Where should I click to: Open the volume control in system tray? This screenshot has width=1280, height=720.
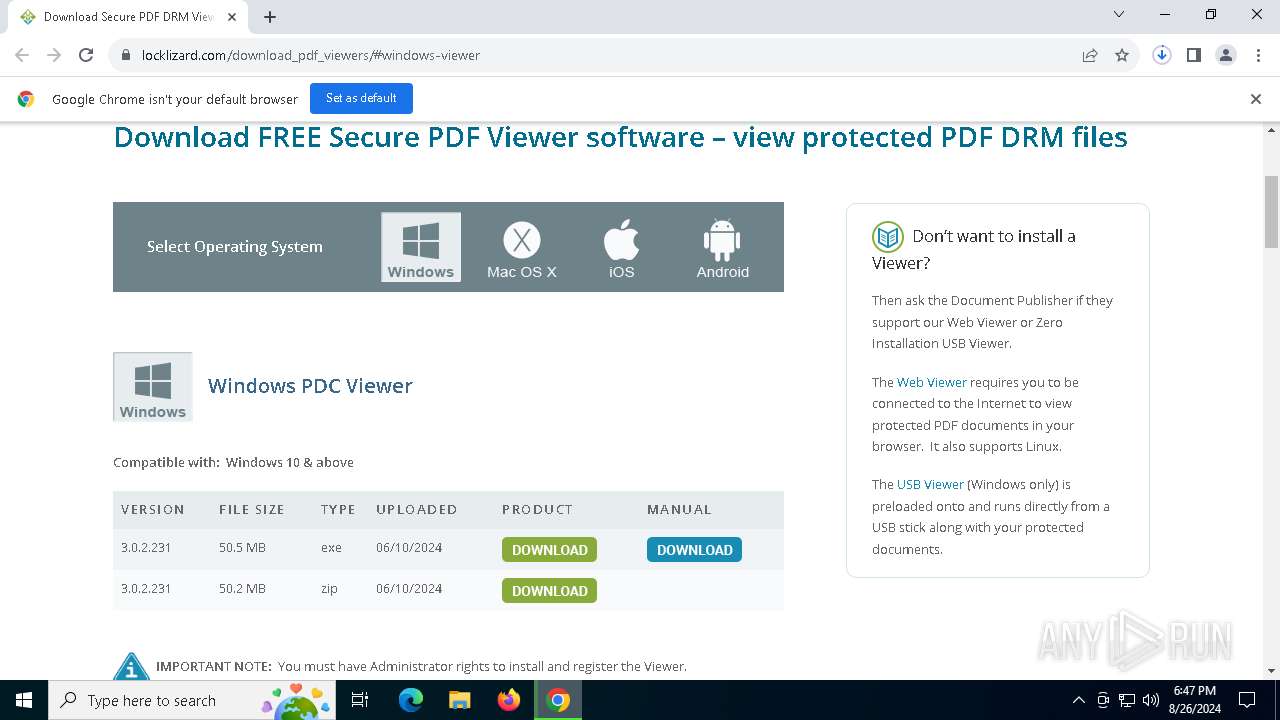pyautogui.click(x=1151, y=700)
